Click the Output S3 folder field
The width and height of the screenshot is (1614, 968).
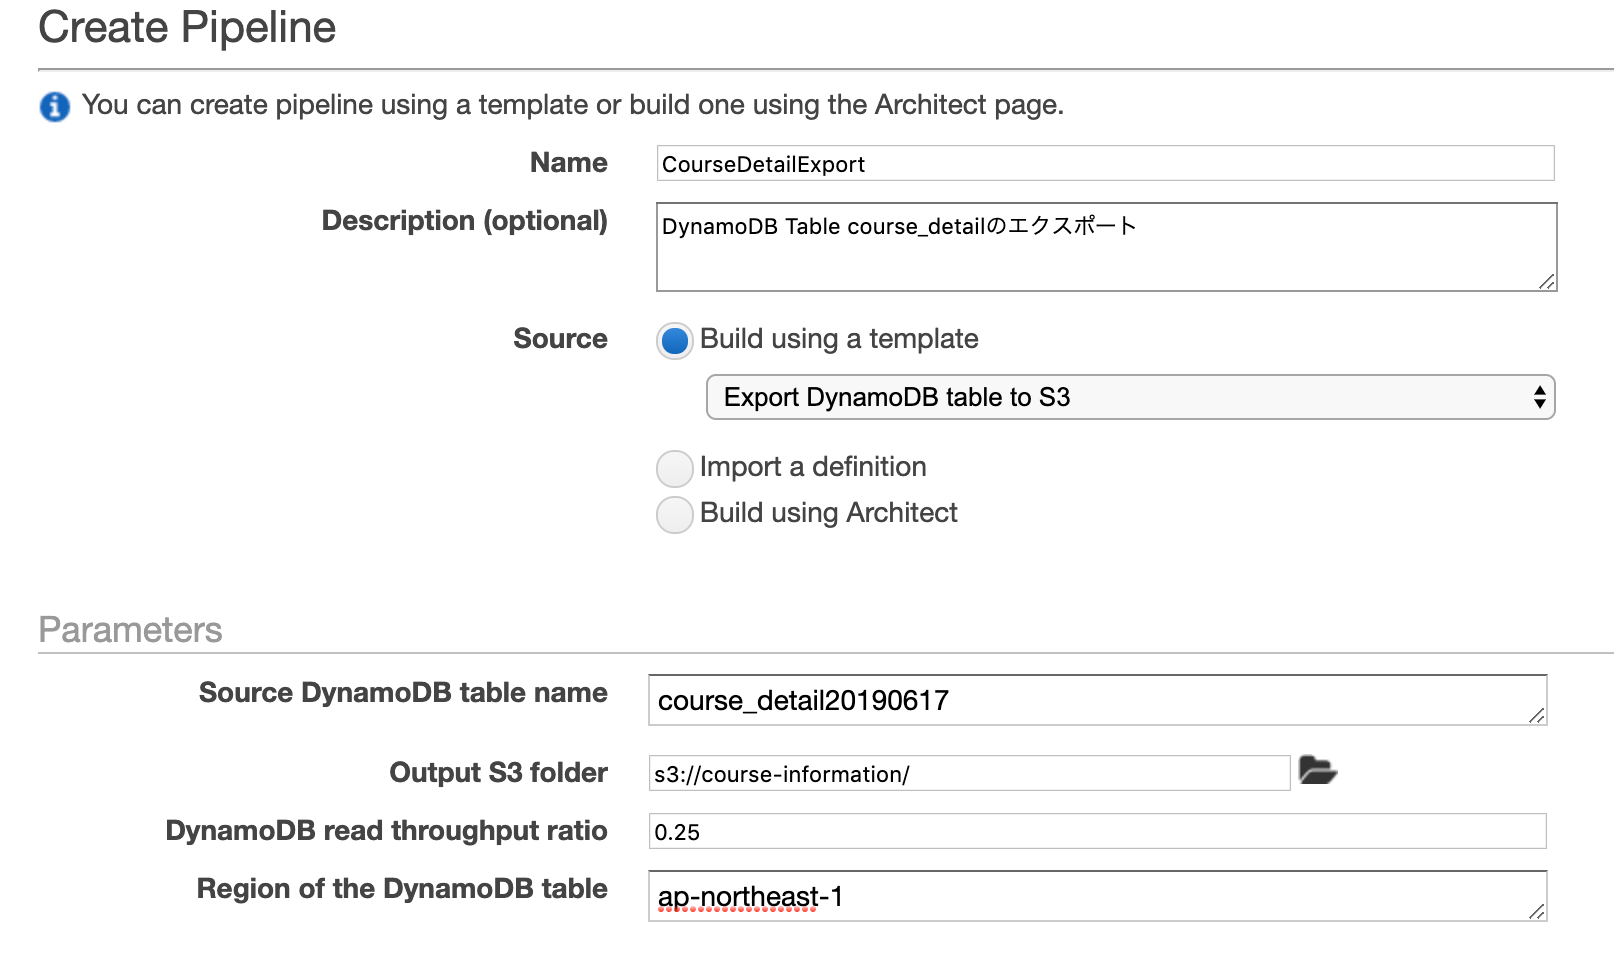tap(969, 773)
